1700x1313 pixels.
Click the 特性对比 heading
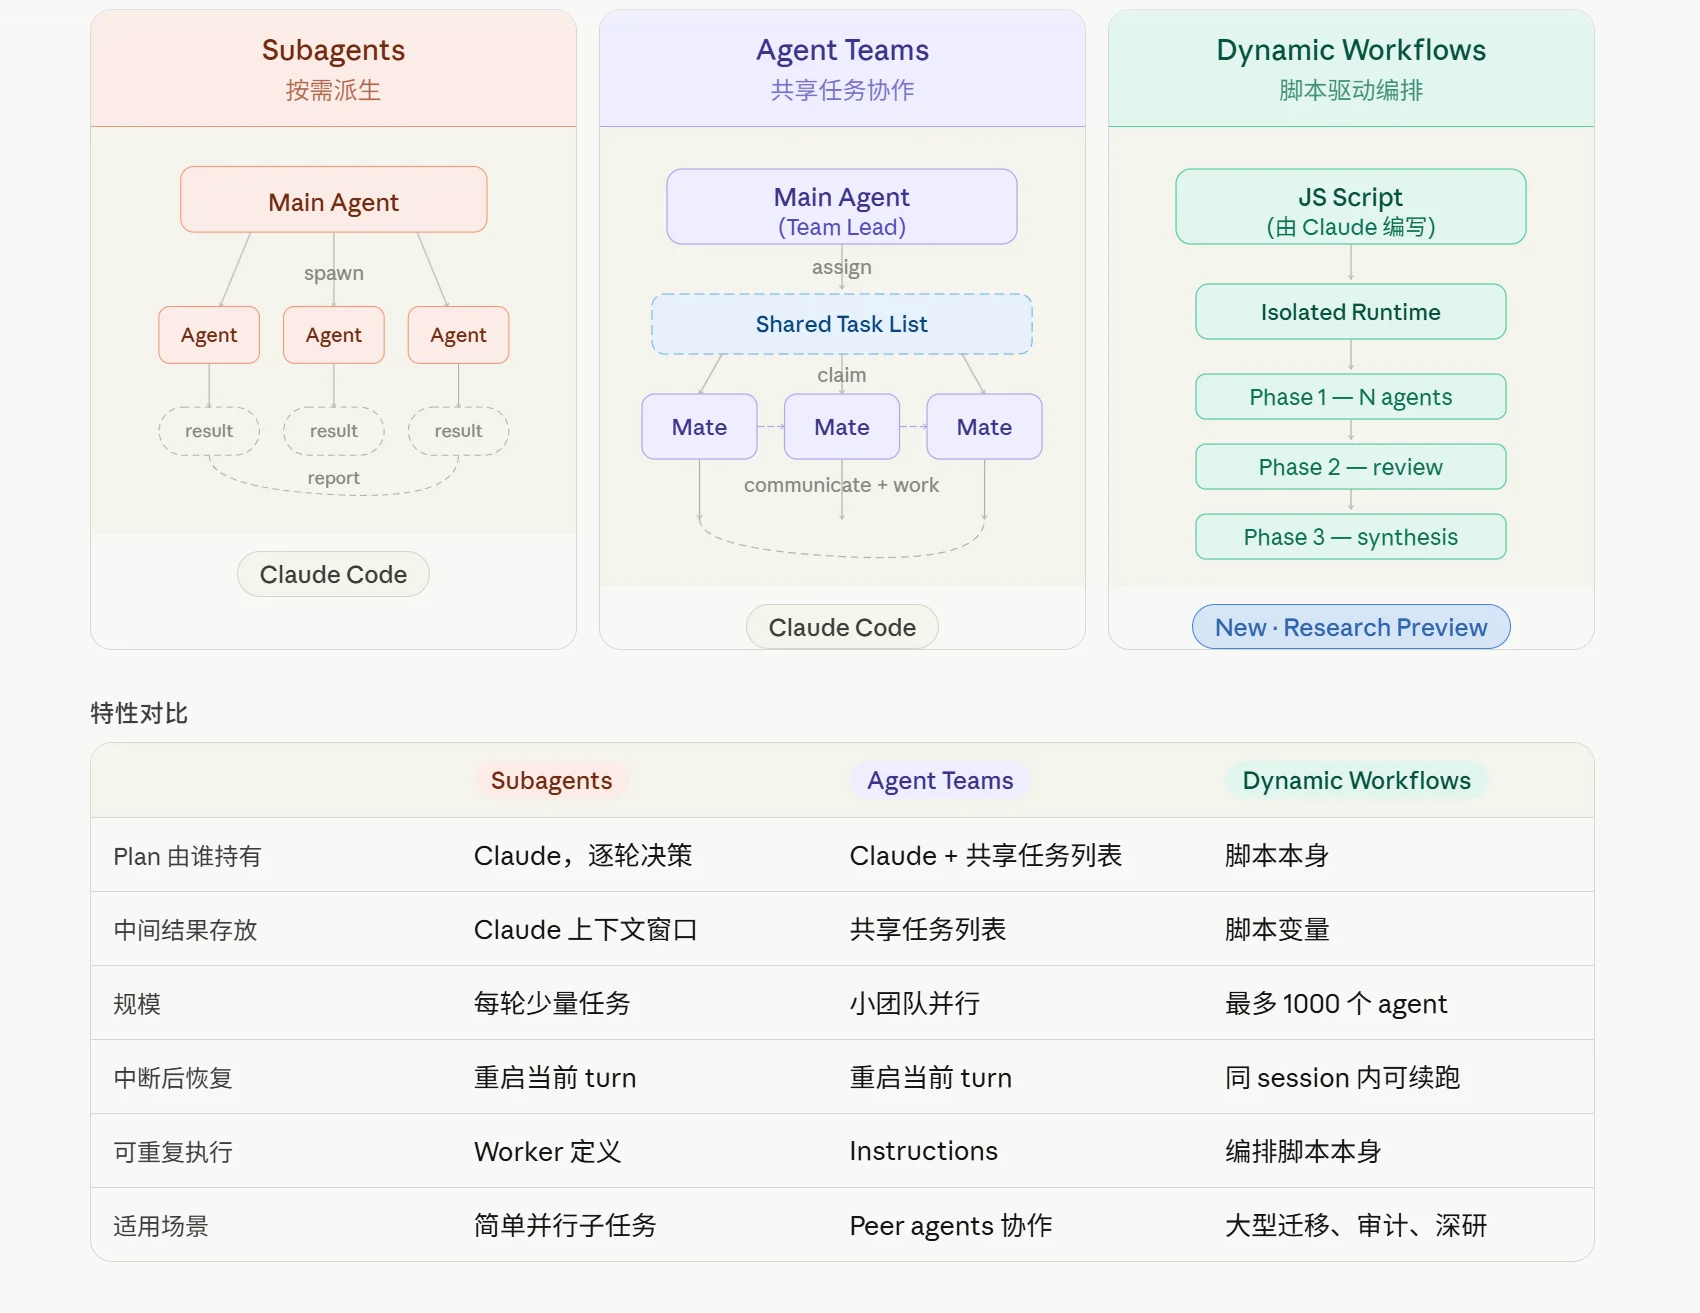point(139,713)
